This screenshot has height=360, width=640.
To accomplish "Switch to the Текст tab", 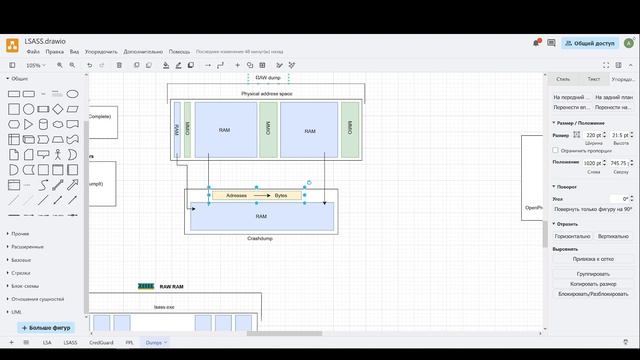I will click(x=593, y=79).
